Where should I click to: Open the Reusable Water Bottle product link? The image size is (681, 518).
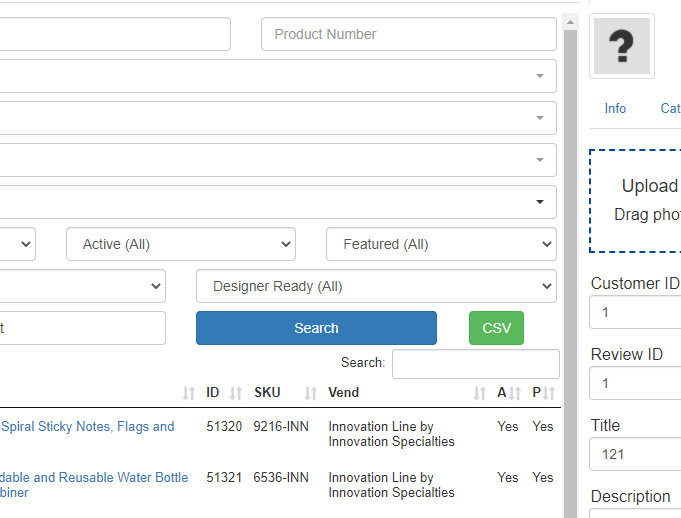94,478
